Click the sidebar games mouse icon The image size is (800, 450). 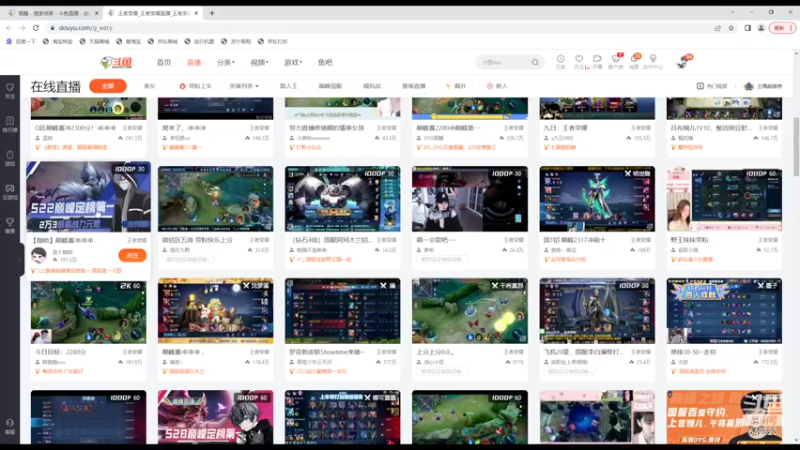tap(10, 158)
